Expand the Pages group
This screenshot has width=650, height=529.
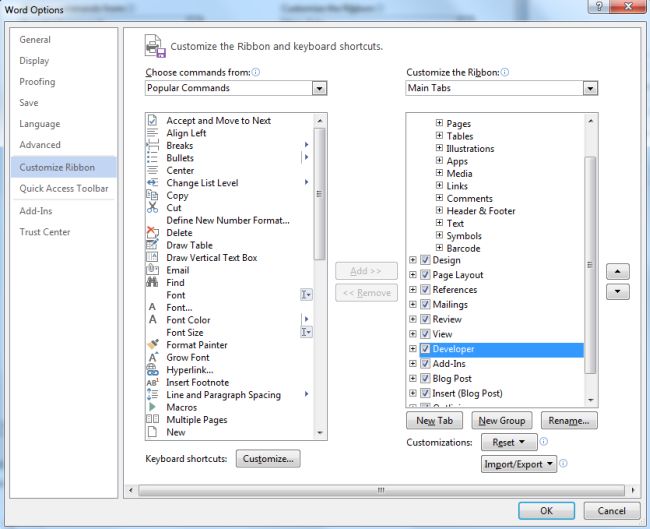point(439,123)
